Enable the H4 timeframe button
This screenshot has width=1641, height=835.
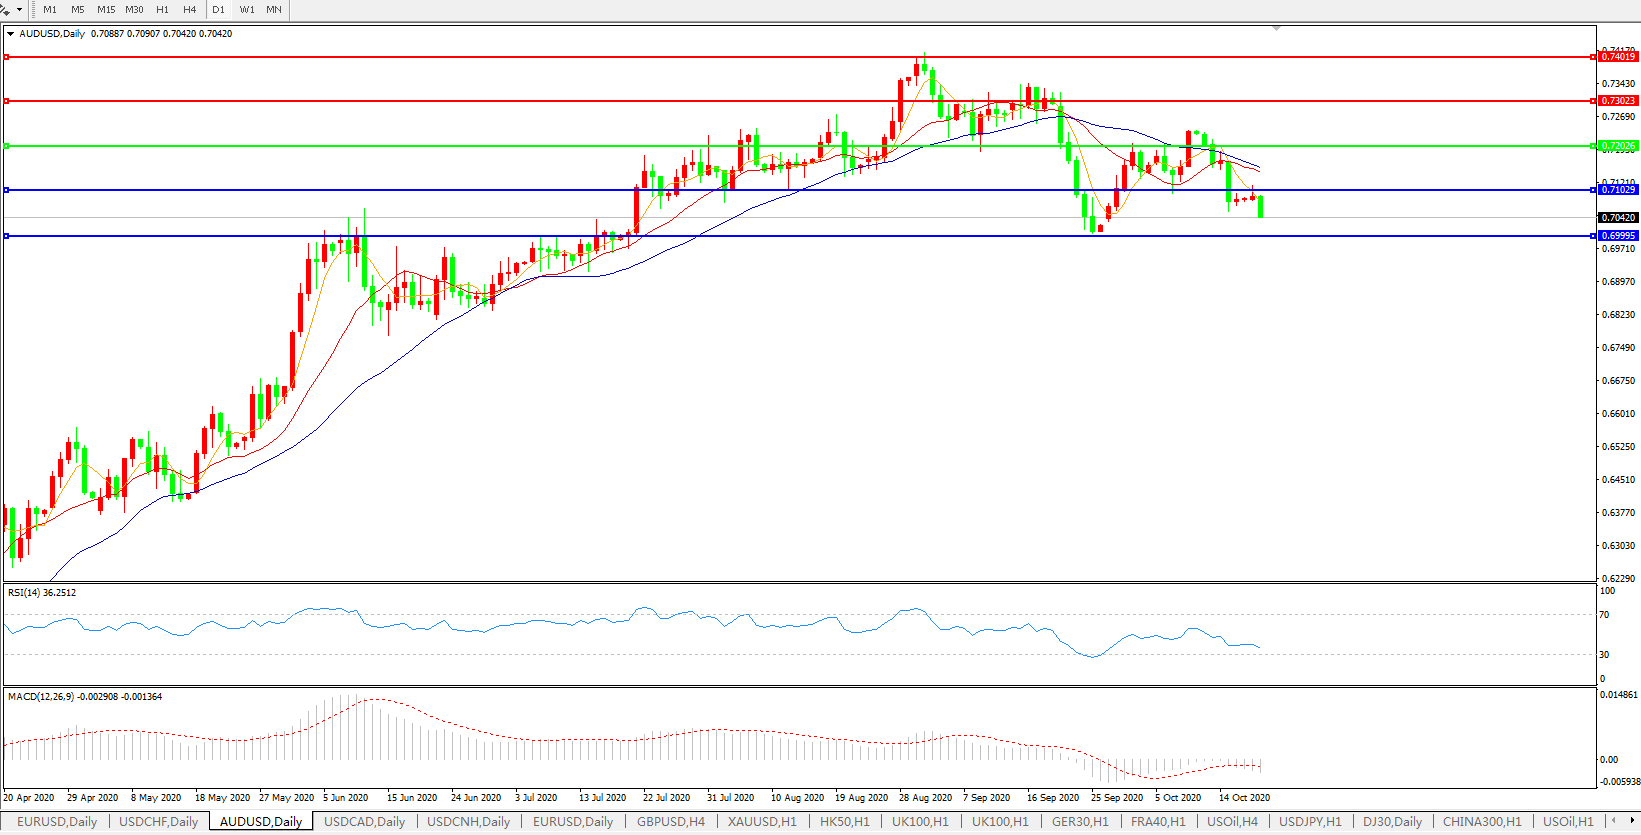[x=190, y=10]
